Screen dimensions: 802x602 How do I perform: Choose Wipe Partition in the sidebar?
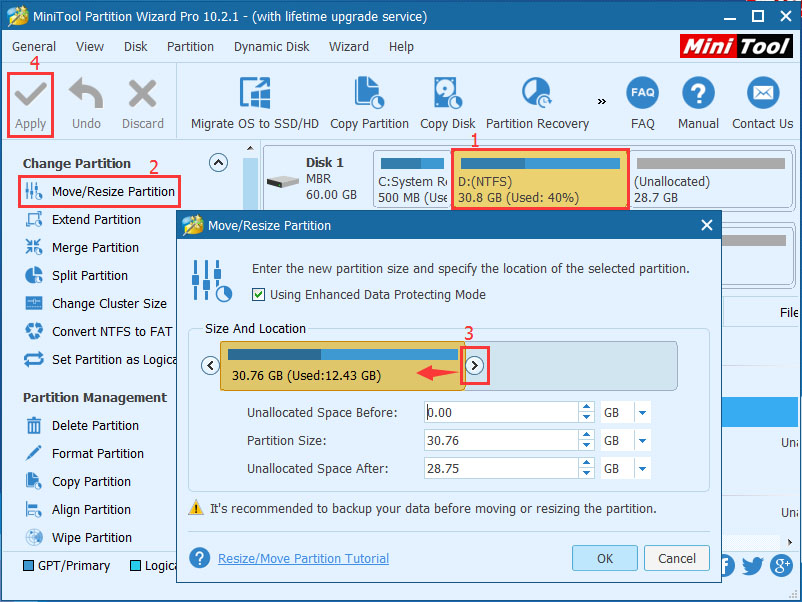pos(78,538)
